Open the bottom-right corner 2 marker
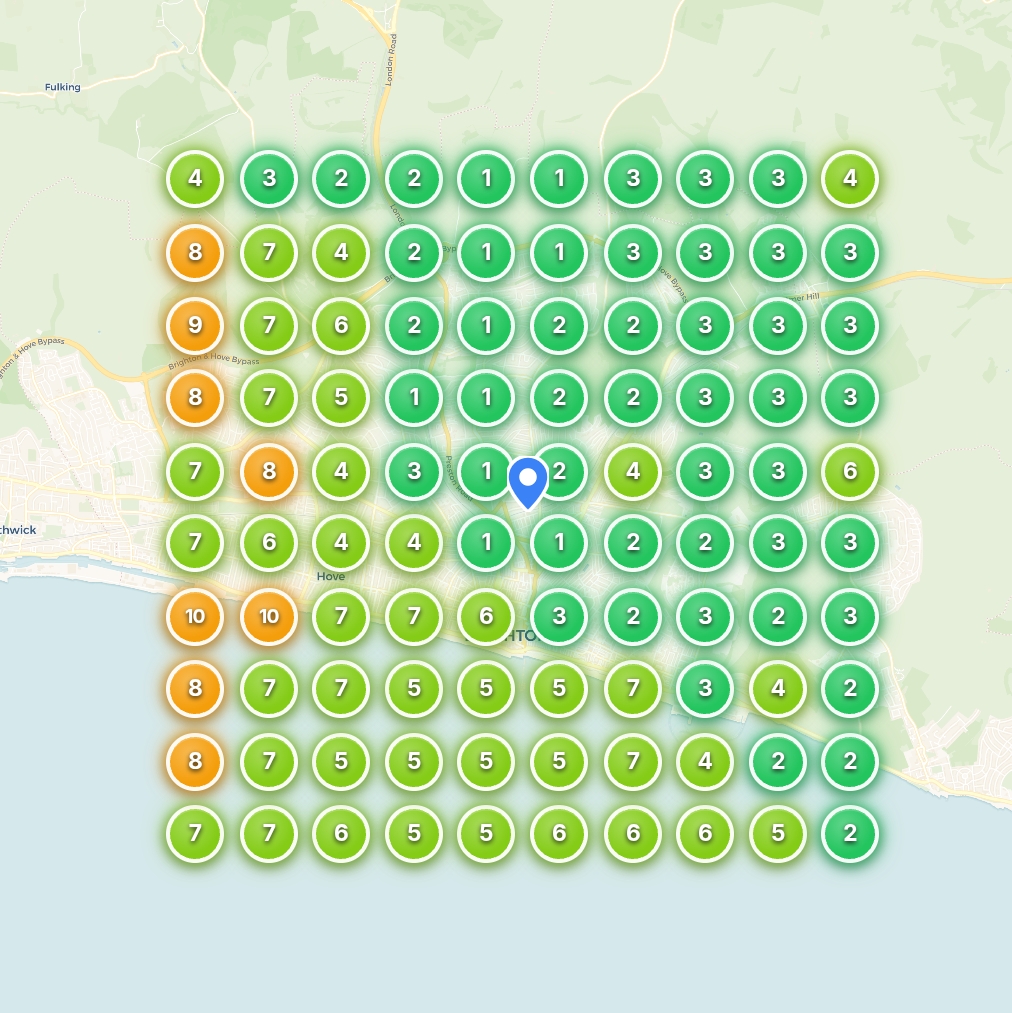1012x1013 pixels. (850, 834)
